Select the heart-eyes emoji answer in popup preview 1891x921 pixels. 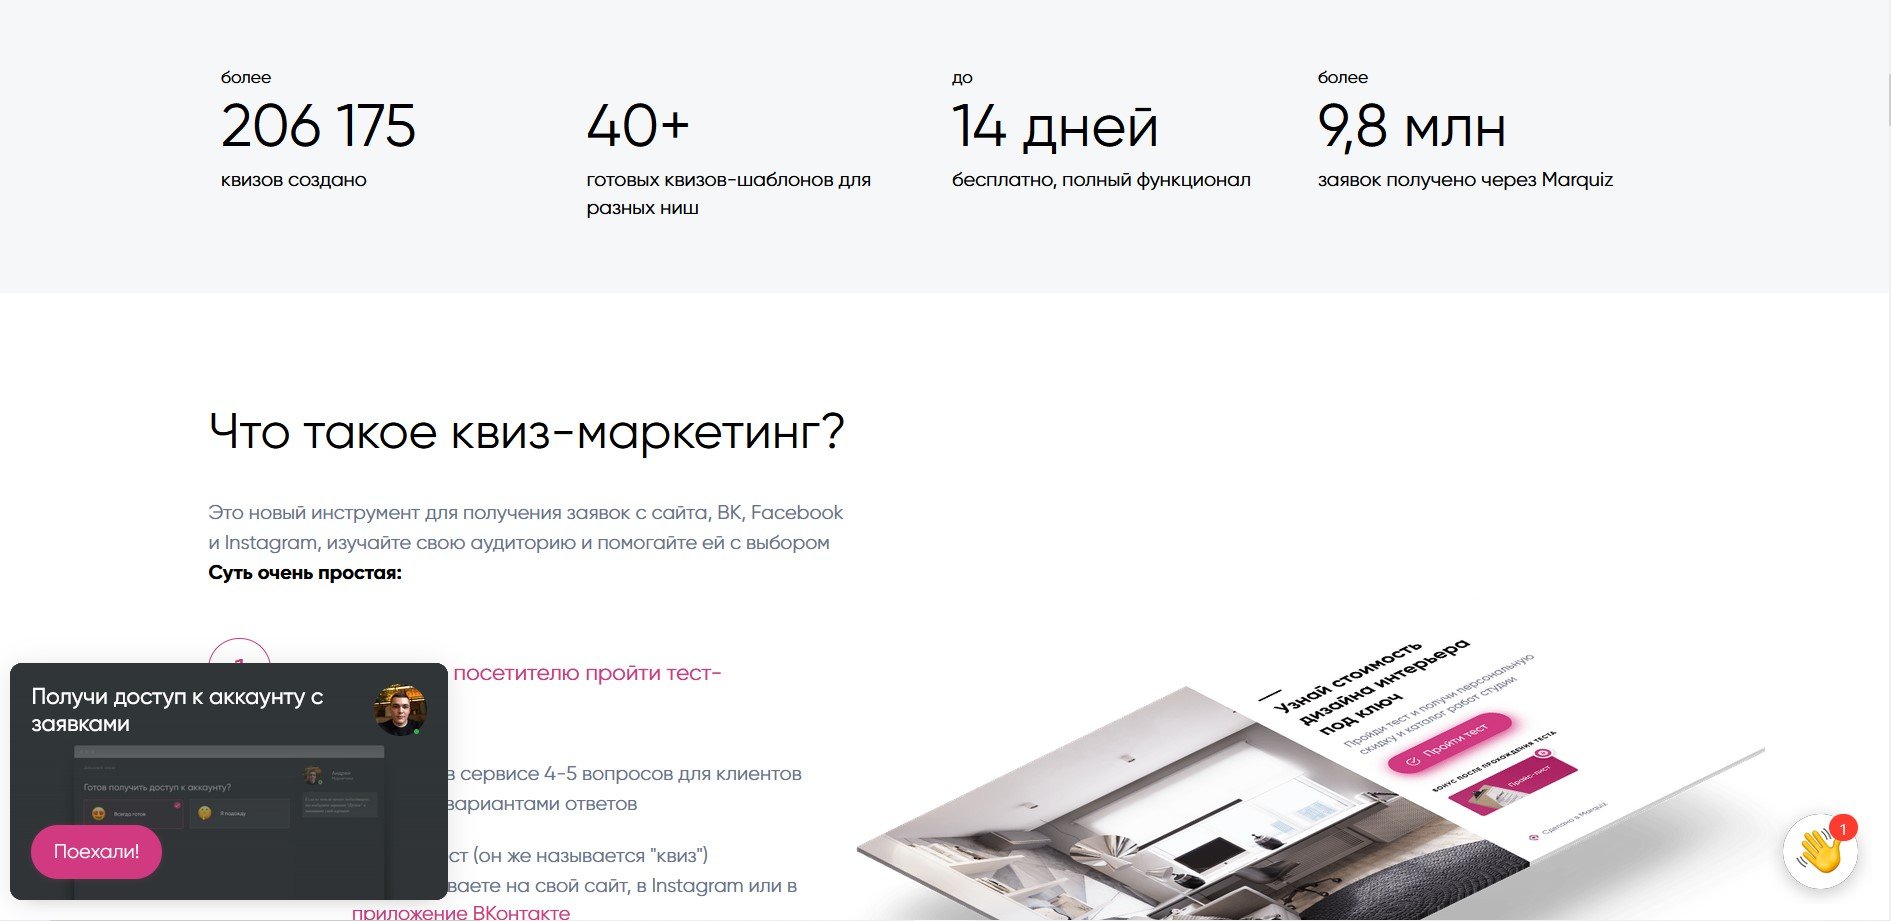pos(99,813)
